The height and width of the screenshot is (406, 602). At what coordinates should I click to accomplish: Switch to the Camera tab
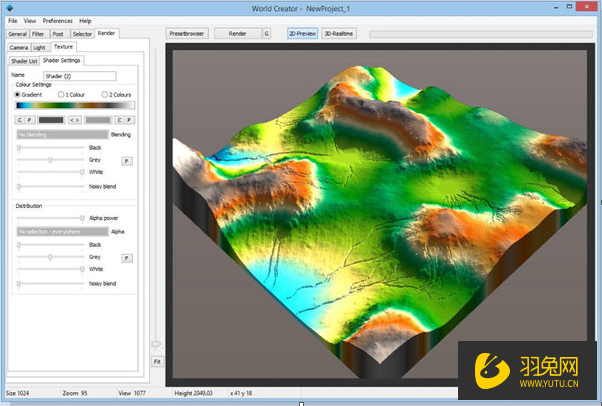coord(18,47)
